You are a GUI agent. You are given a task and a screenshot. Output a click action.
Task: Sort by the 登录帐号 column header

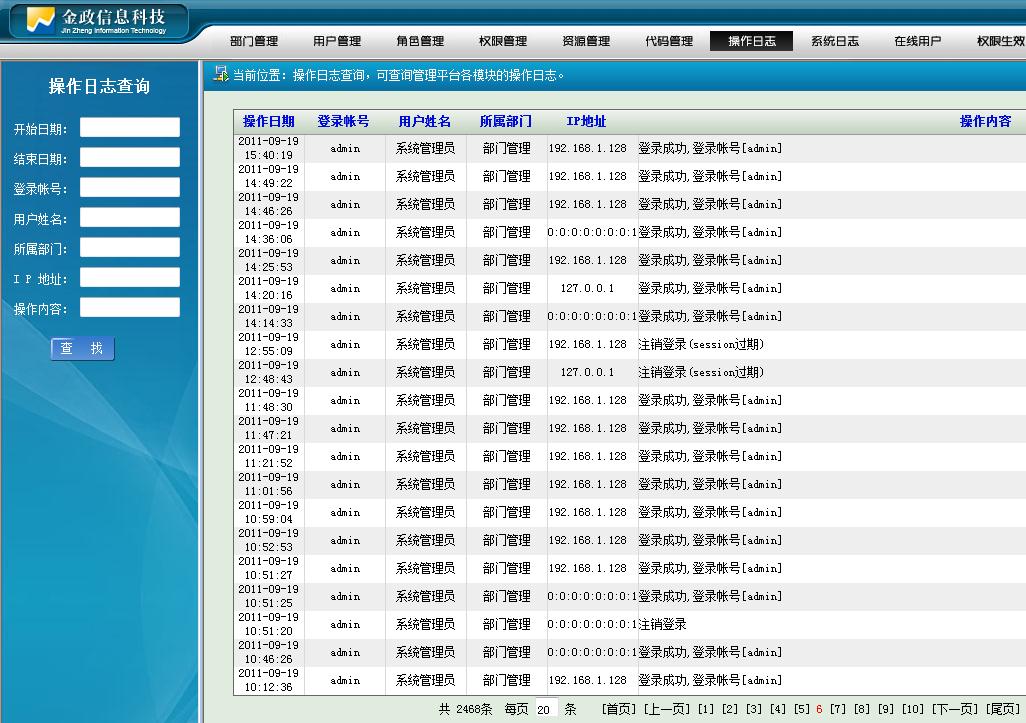click(344, 122)
